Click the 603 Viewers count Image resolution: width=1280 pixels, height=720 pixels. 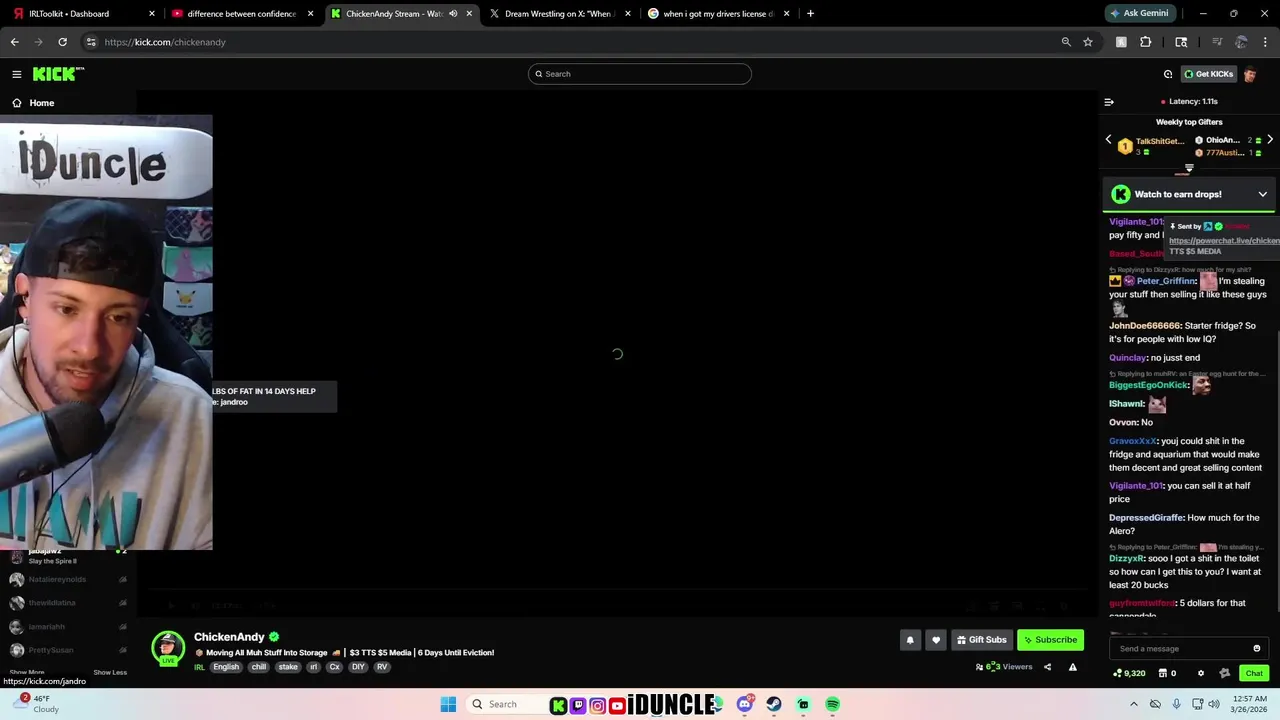pyautogui.click(x=1004, y=667)
